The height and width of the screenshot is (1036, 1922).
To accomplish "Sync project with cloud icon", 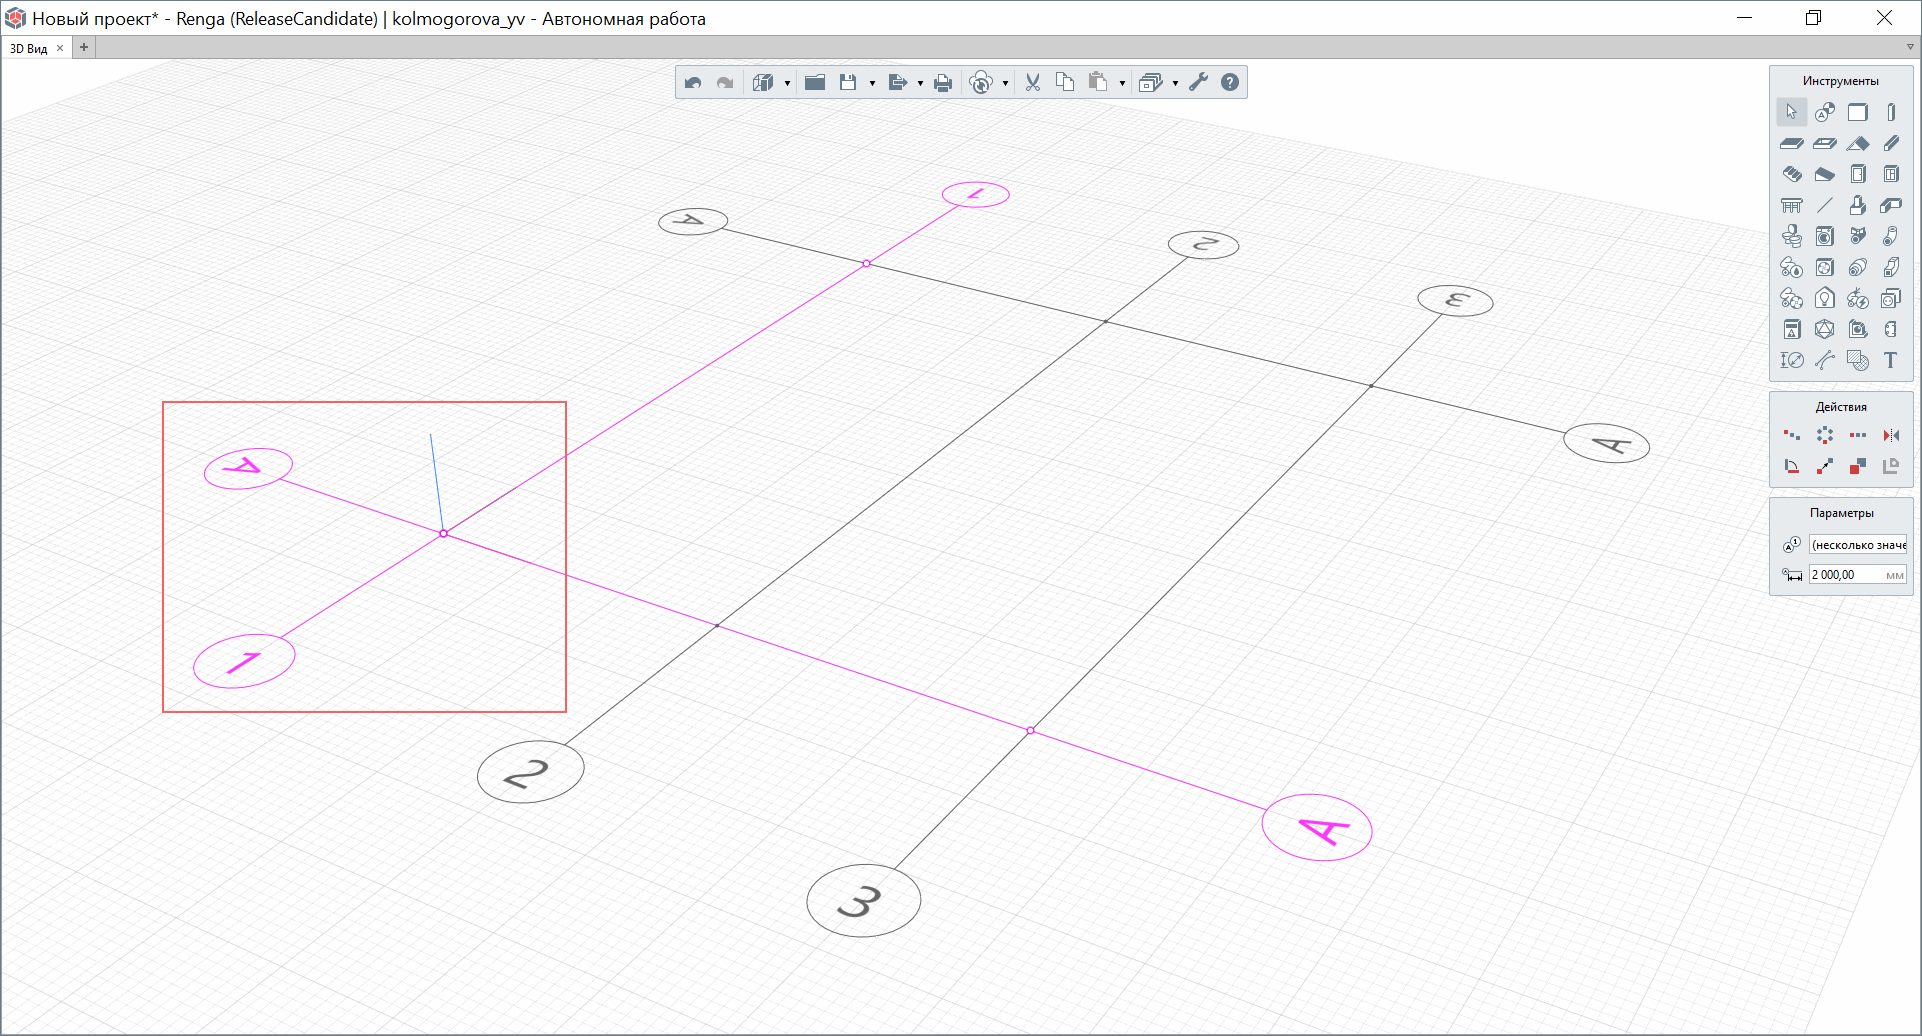I will (981, 82).
